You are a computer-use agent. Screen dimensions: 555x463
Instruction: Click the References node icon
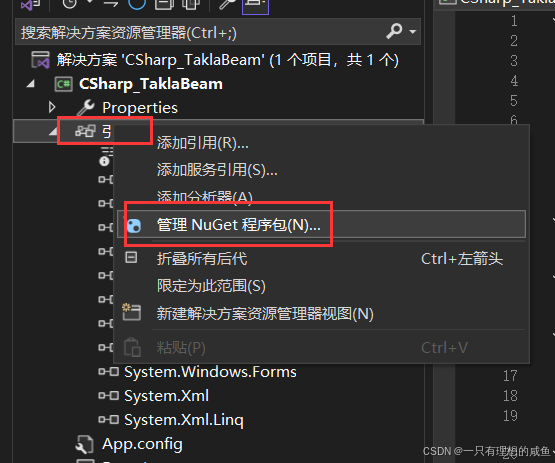pyautogui.click(x=85, y=131)
